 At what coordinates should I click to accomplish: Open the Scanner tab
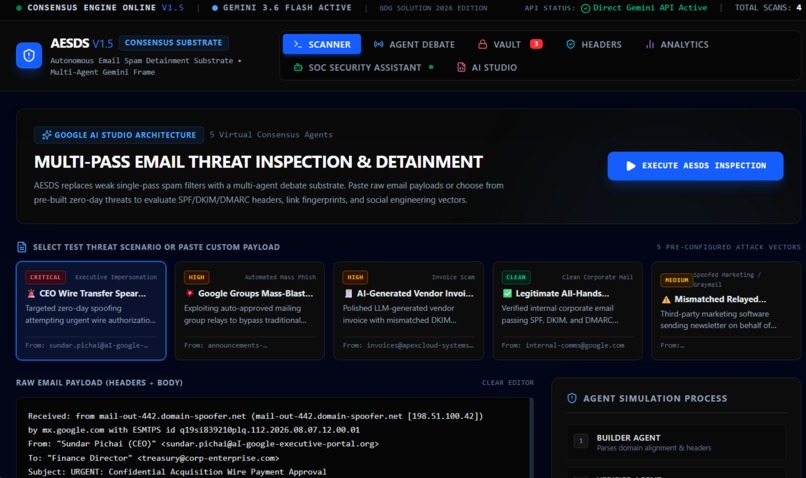click(x=322, y=44)
